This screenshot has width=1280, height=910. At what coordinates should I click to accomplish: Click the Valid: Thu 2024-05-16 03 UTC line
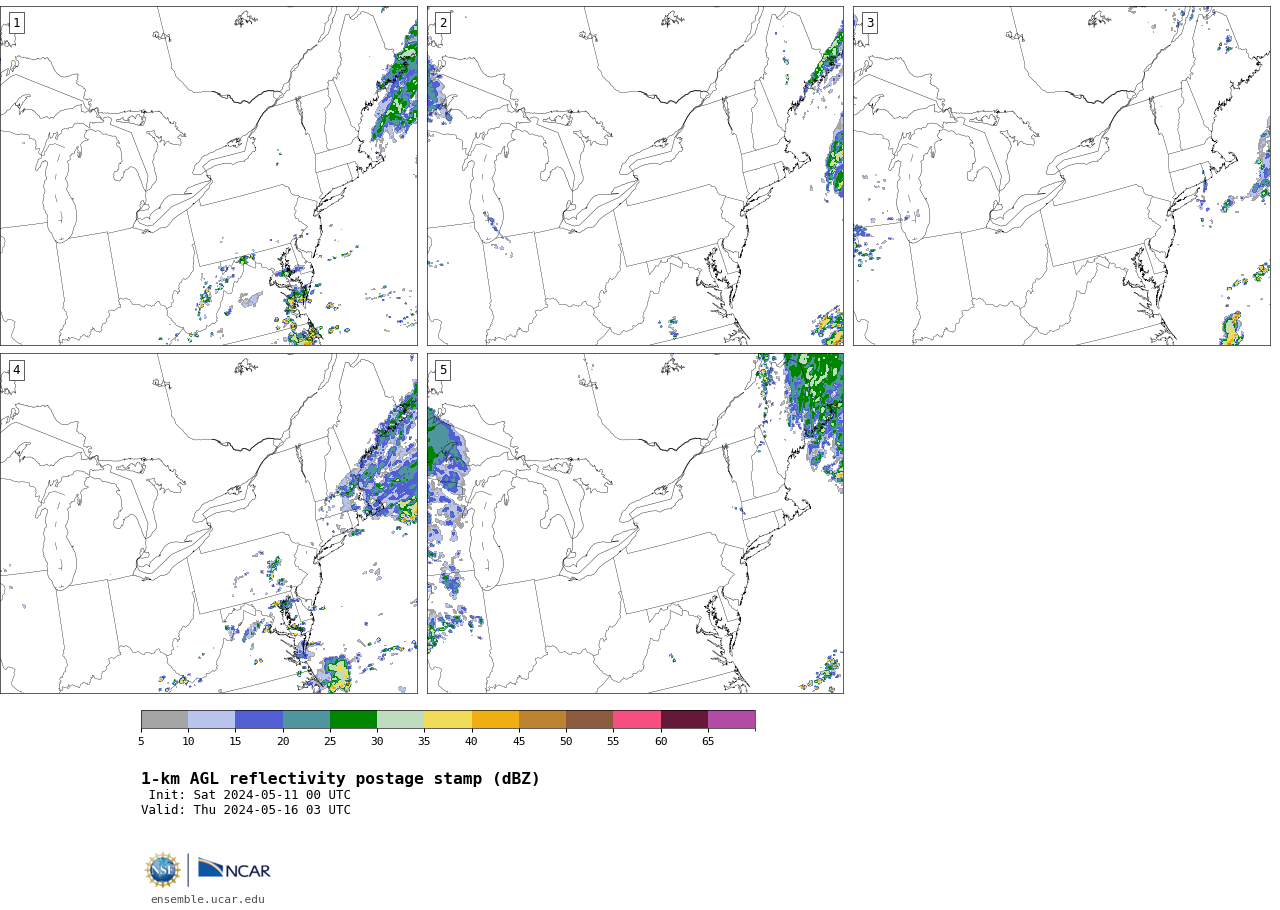pos(246,810)
